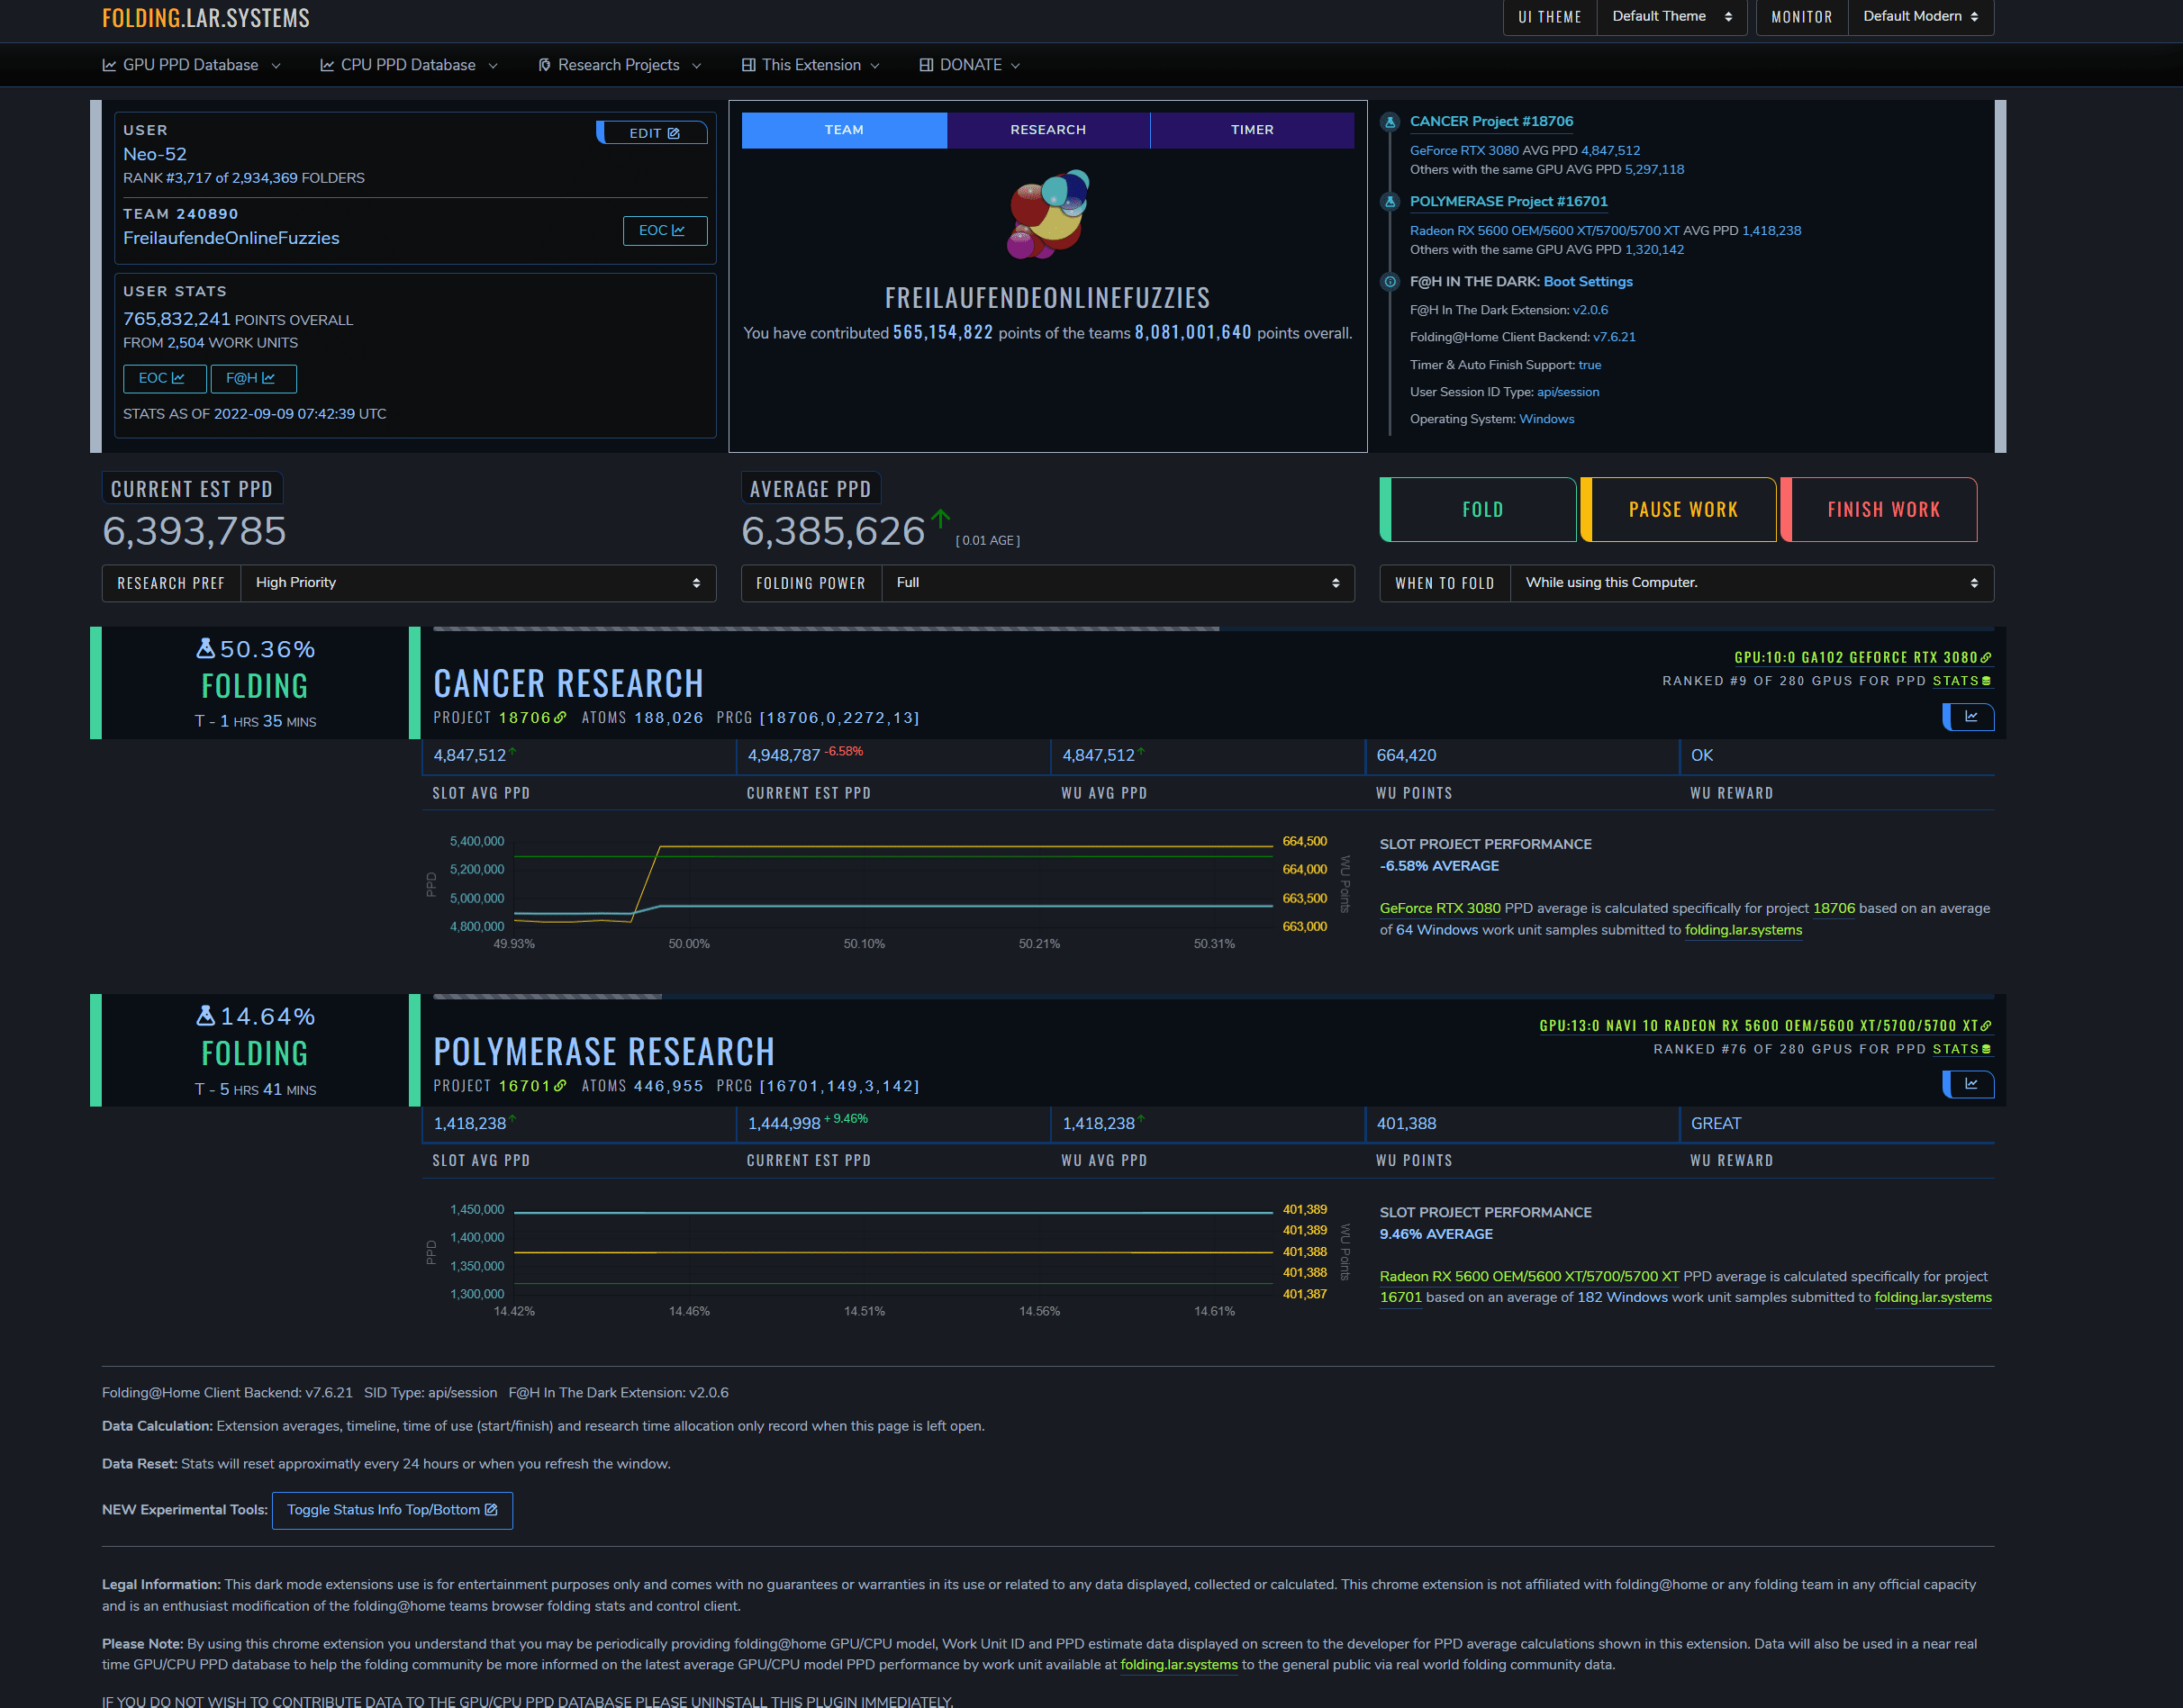Open the Research Projects menu
2183x1708 pixels.
(619, 65)
